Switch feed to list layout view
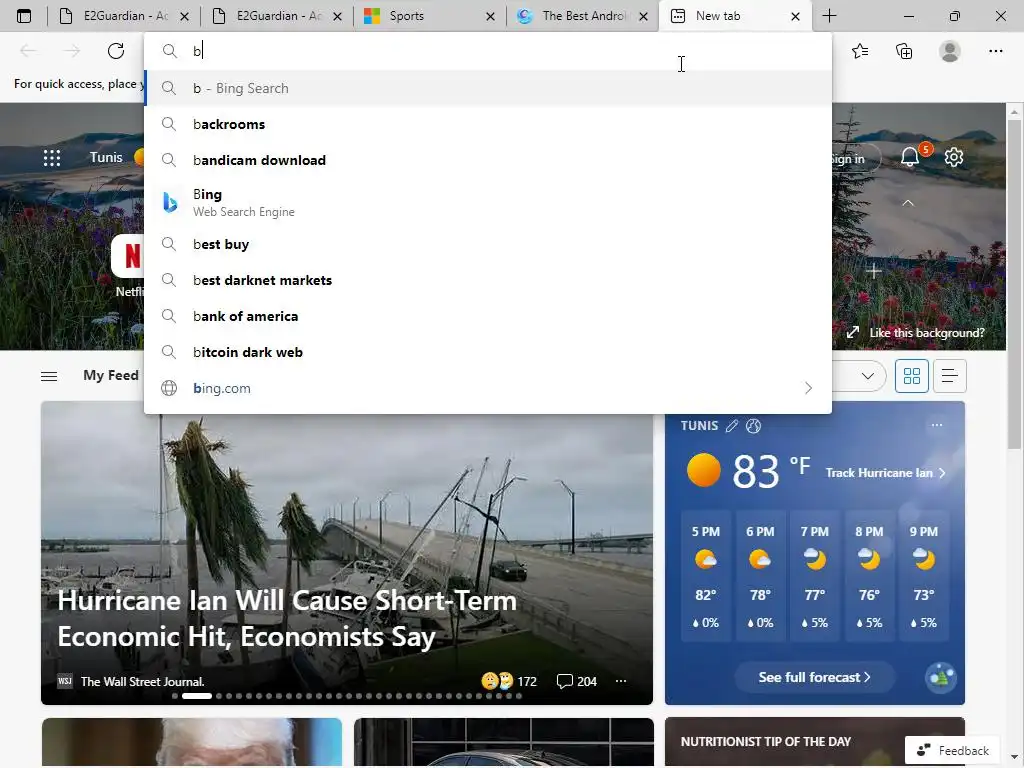Viewport: 1024px width, 768px height. [950, 376]
